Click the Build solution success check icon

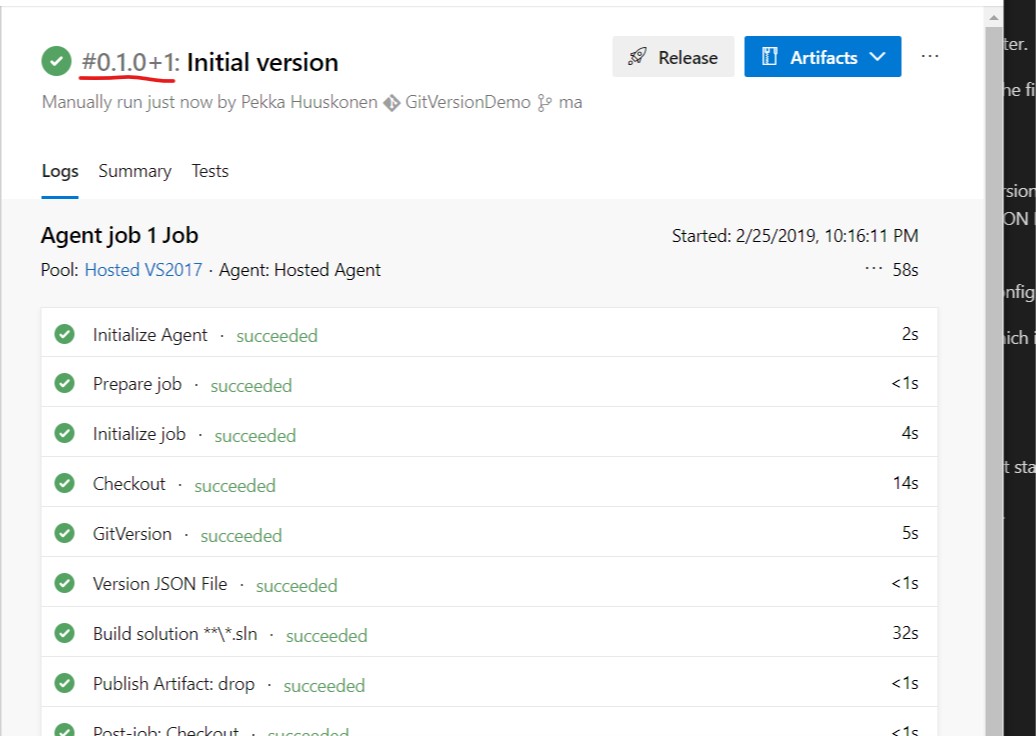pyautogui.click(x=64, y=633)
